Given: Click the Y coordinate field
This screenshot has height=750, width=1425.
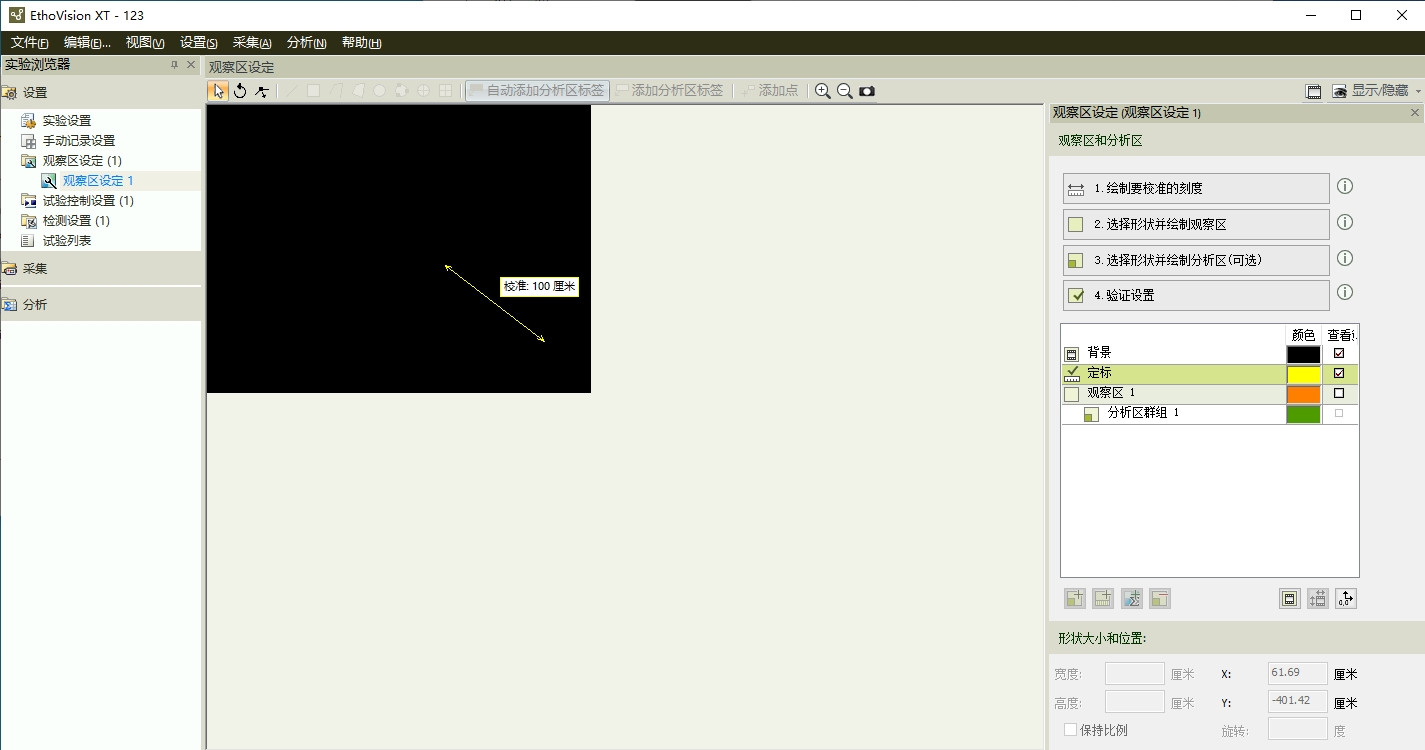Looking at the screenshot, I should 1298,701.
